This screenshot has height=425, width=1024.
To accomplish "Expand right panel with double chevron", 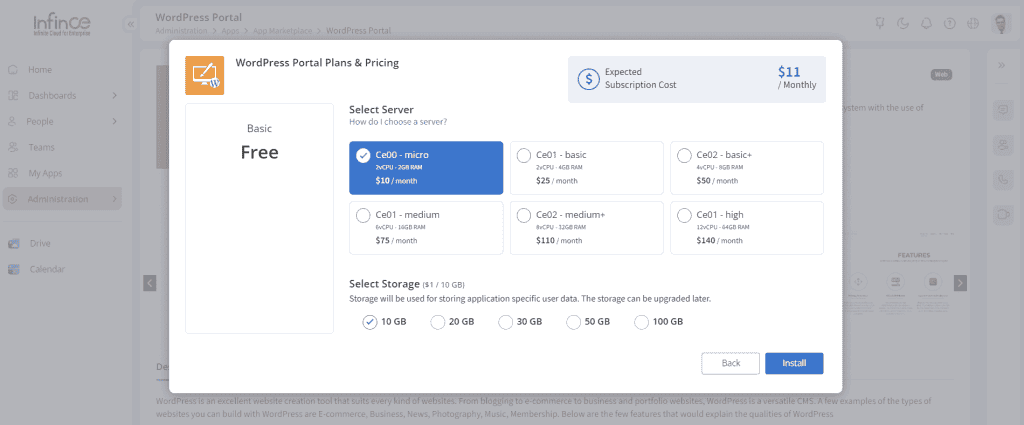I will [1002, 65].
